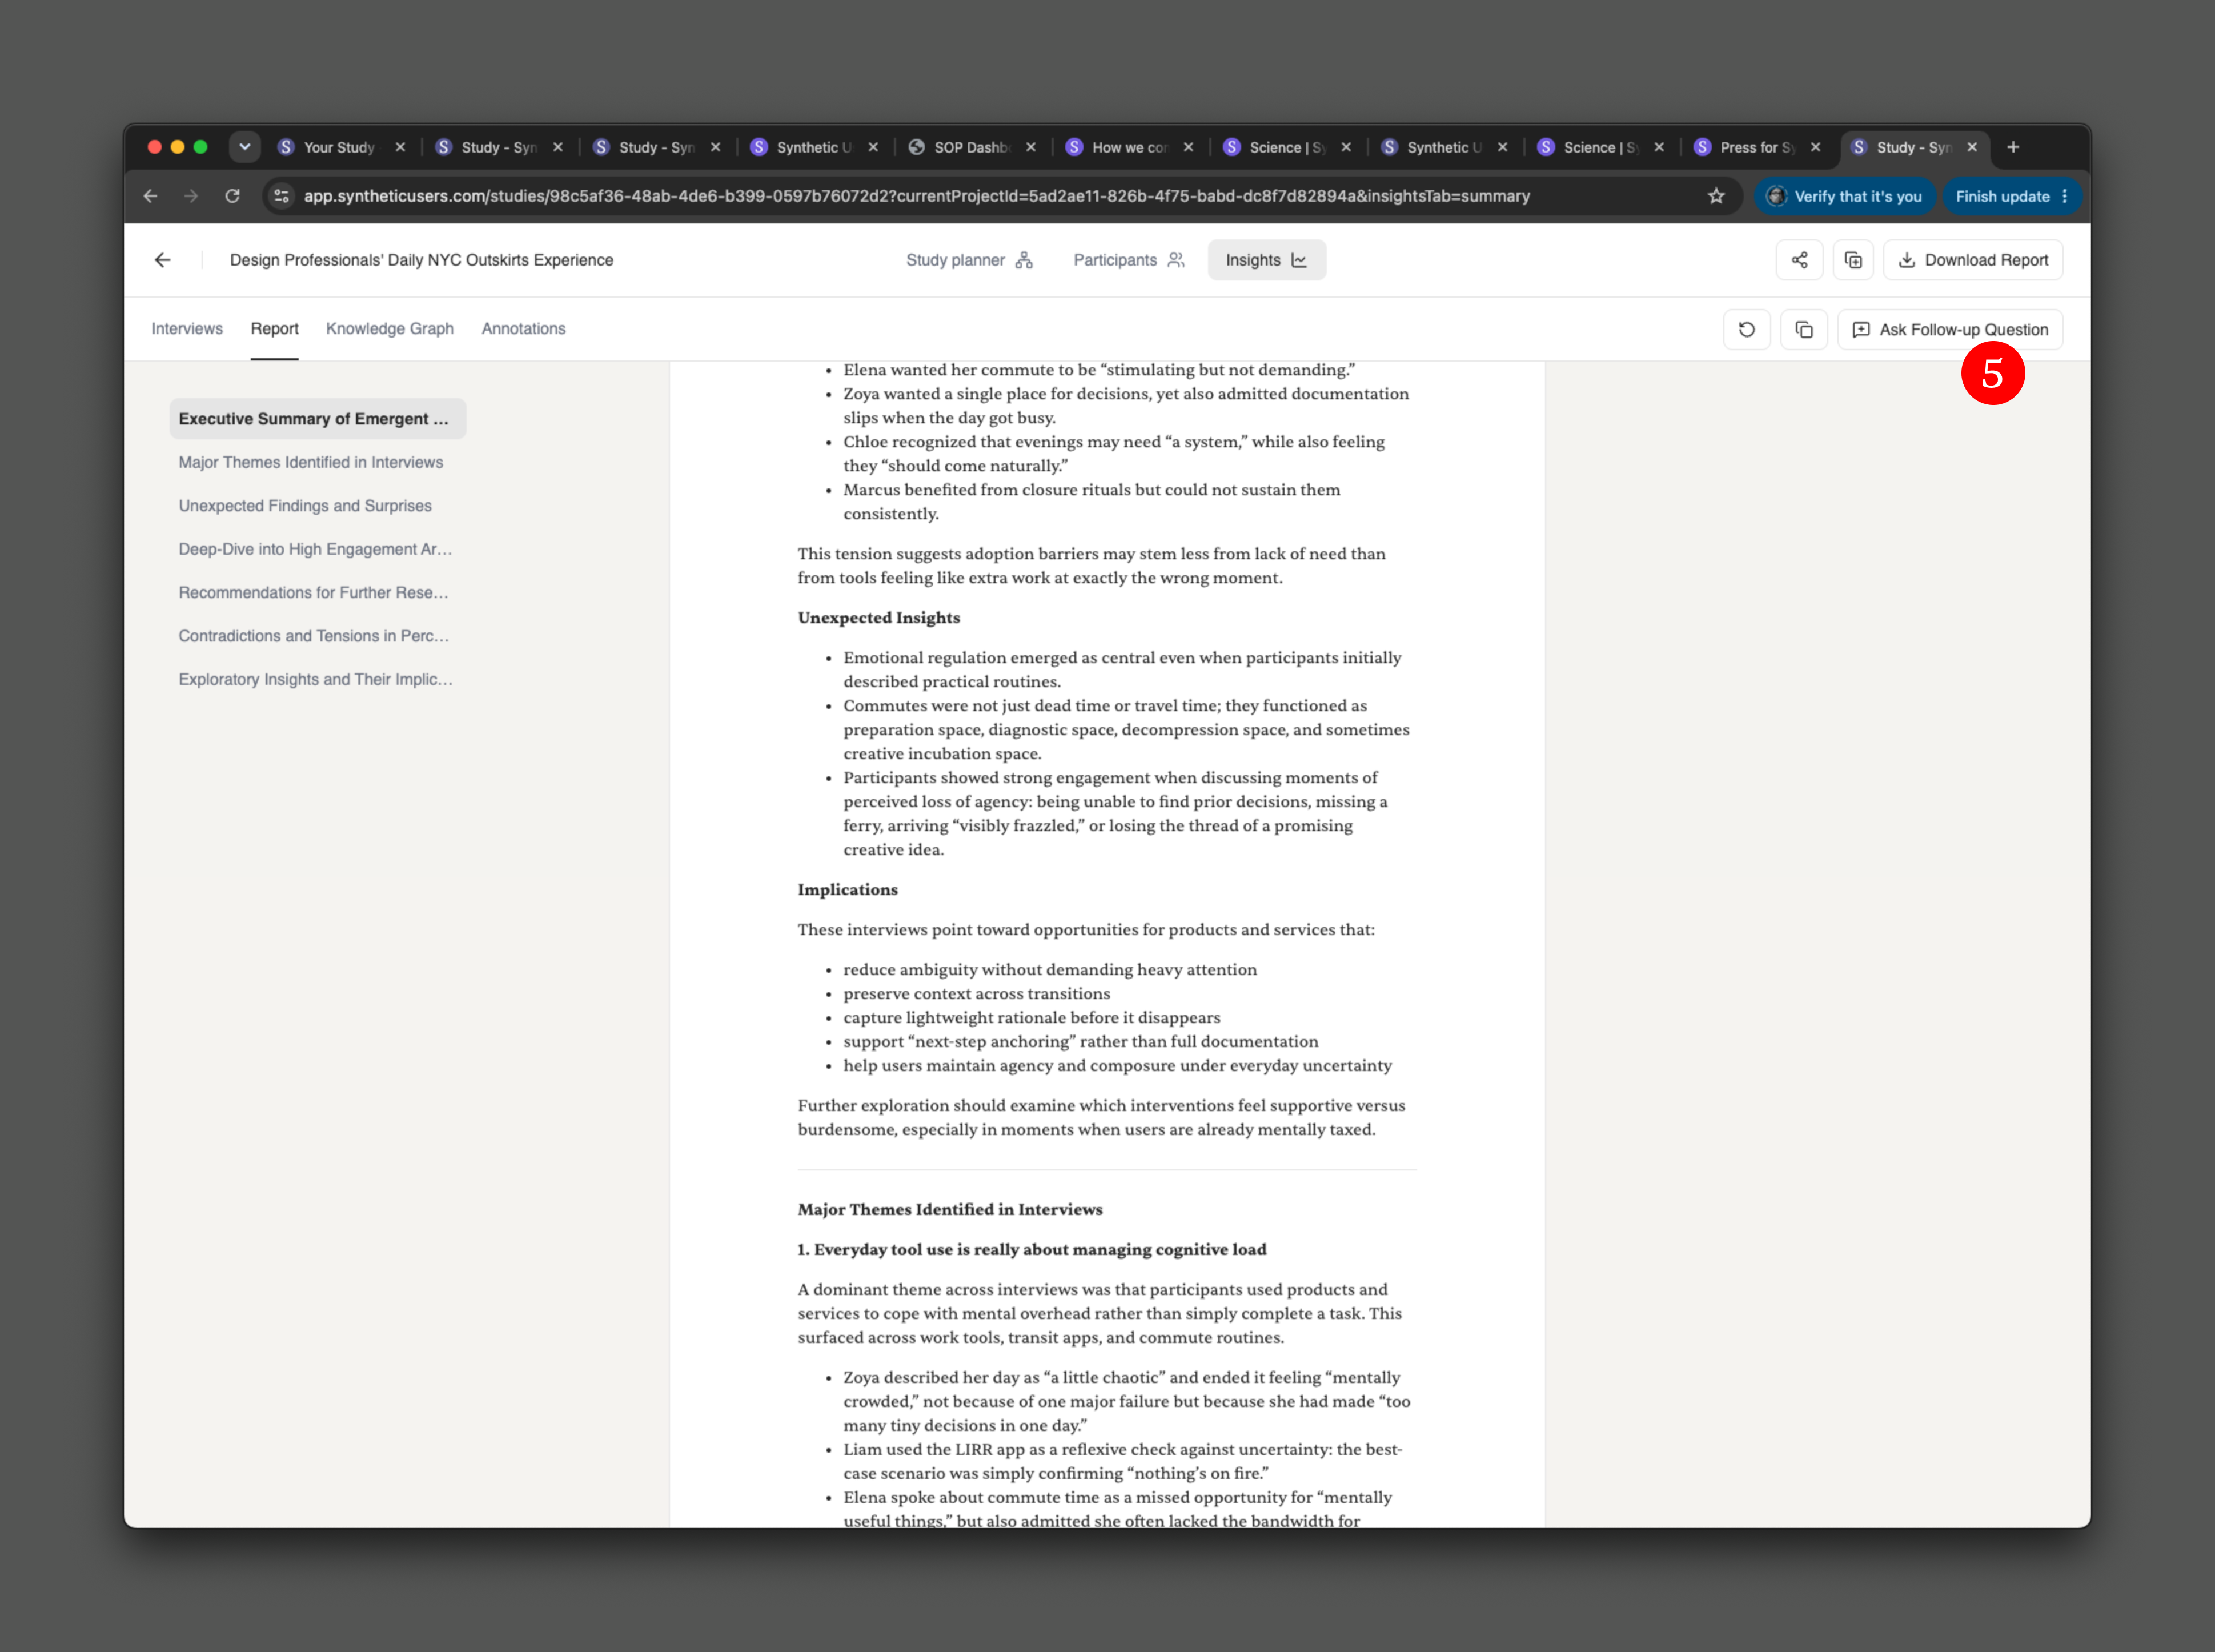Click Ask Follow-up Question
The width and height of the screenshot is (2215, 1652).
pyautogui.click(x=1950, y=330)
